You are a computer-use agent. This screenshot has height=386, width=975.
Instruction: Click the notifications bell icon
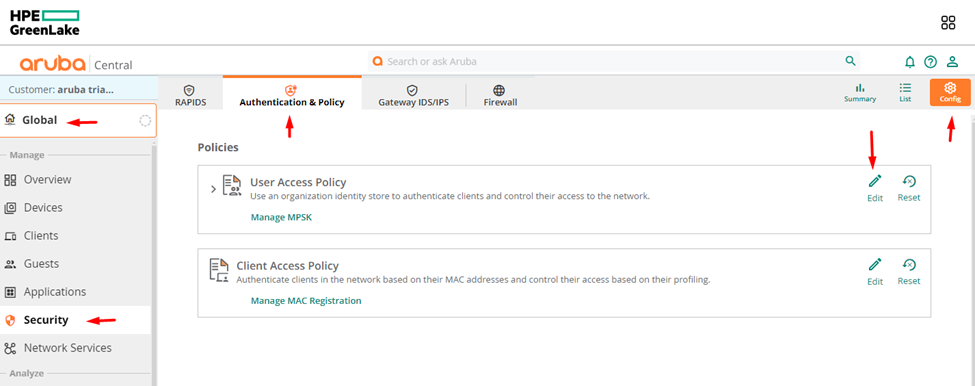(x=910, y=62)
